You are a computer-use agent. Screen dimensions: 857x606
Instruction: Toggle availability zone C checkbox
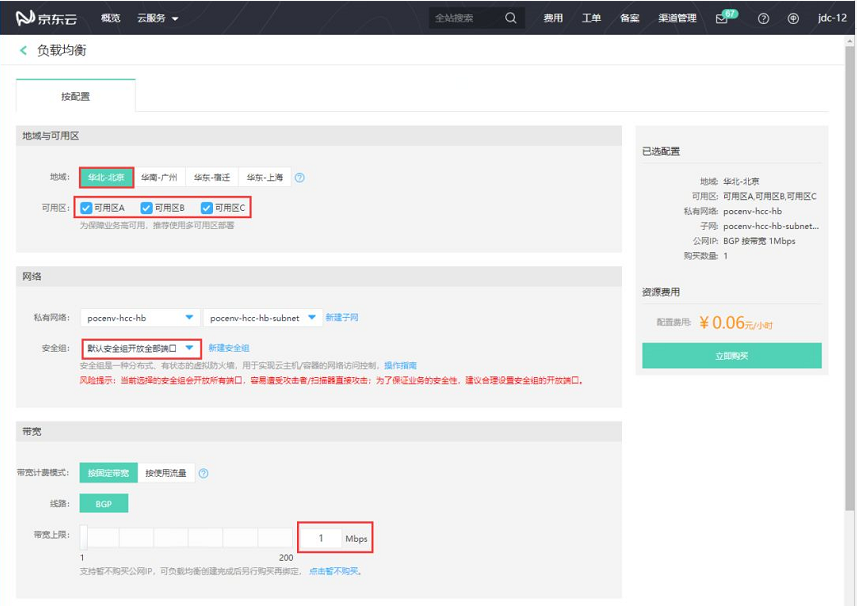206,208
